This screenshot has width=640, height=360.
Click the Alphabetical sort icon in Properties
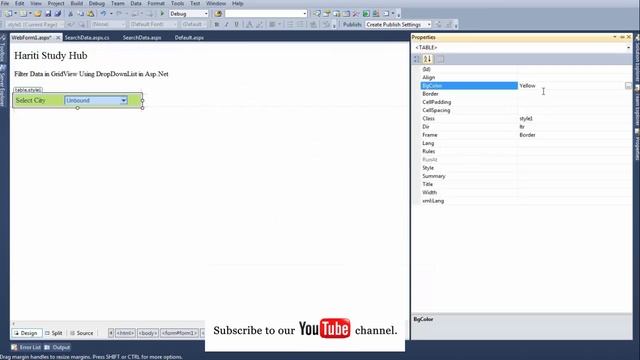pyautogui.click(x=427, y=59)
